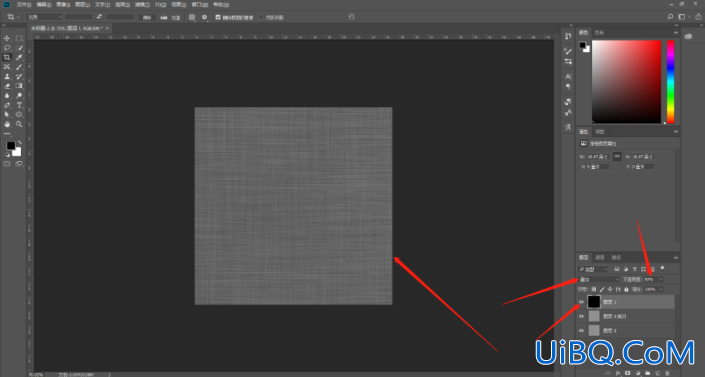Open crop settings gear menu

pos(205,17)
